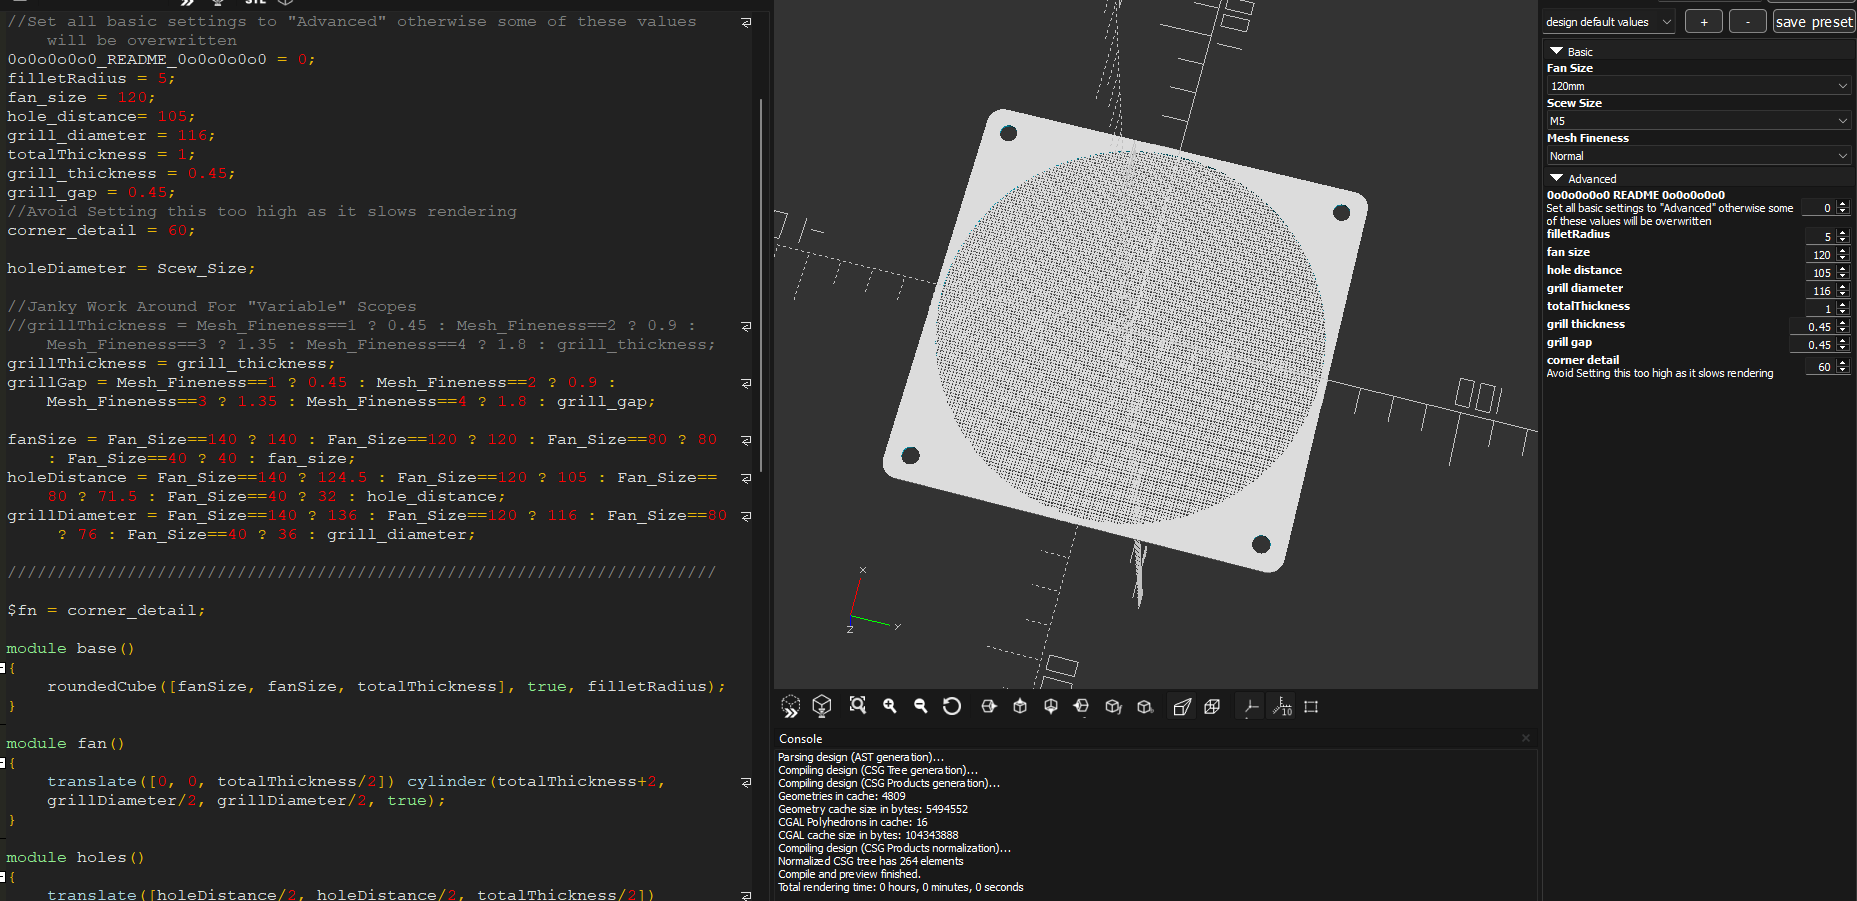Viewport: 1857px width, 901px height.
Task: Click the "holeDiameter = Scew_Size;" code line
Action: click(x=131, y=268)
